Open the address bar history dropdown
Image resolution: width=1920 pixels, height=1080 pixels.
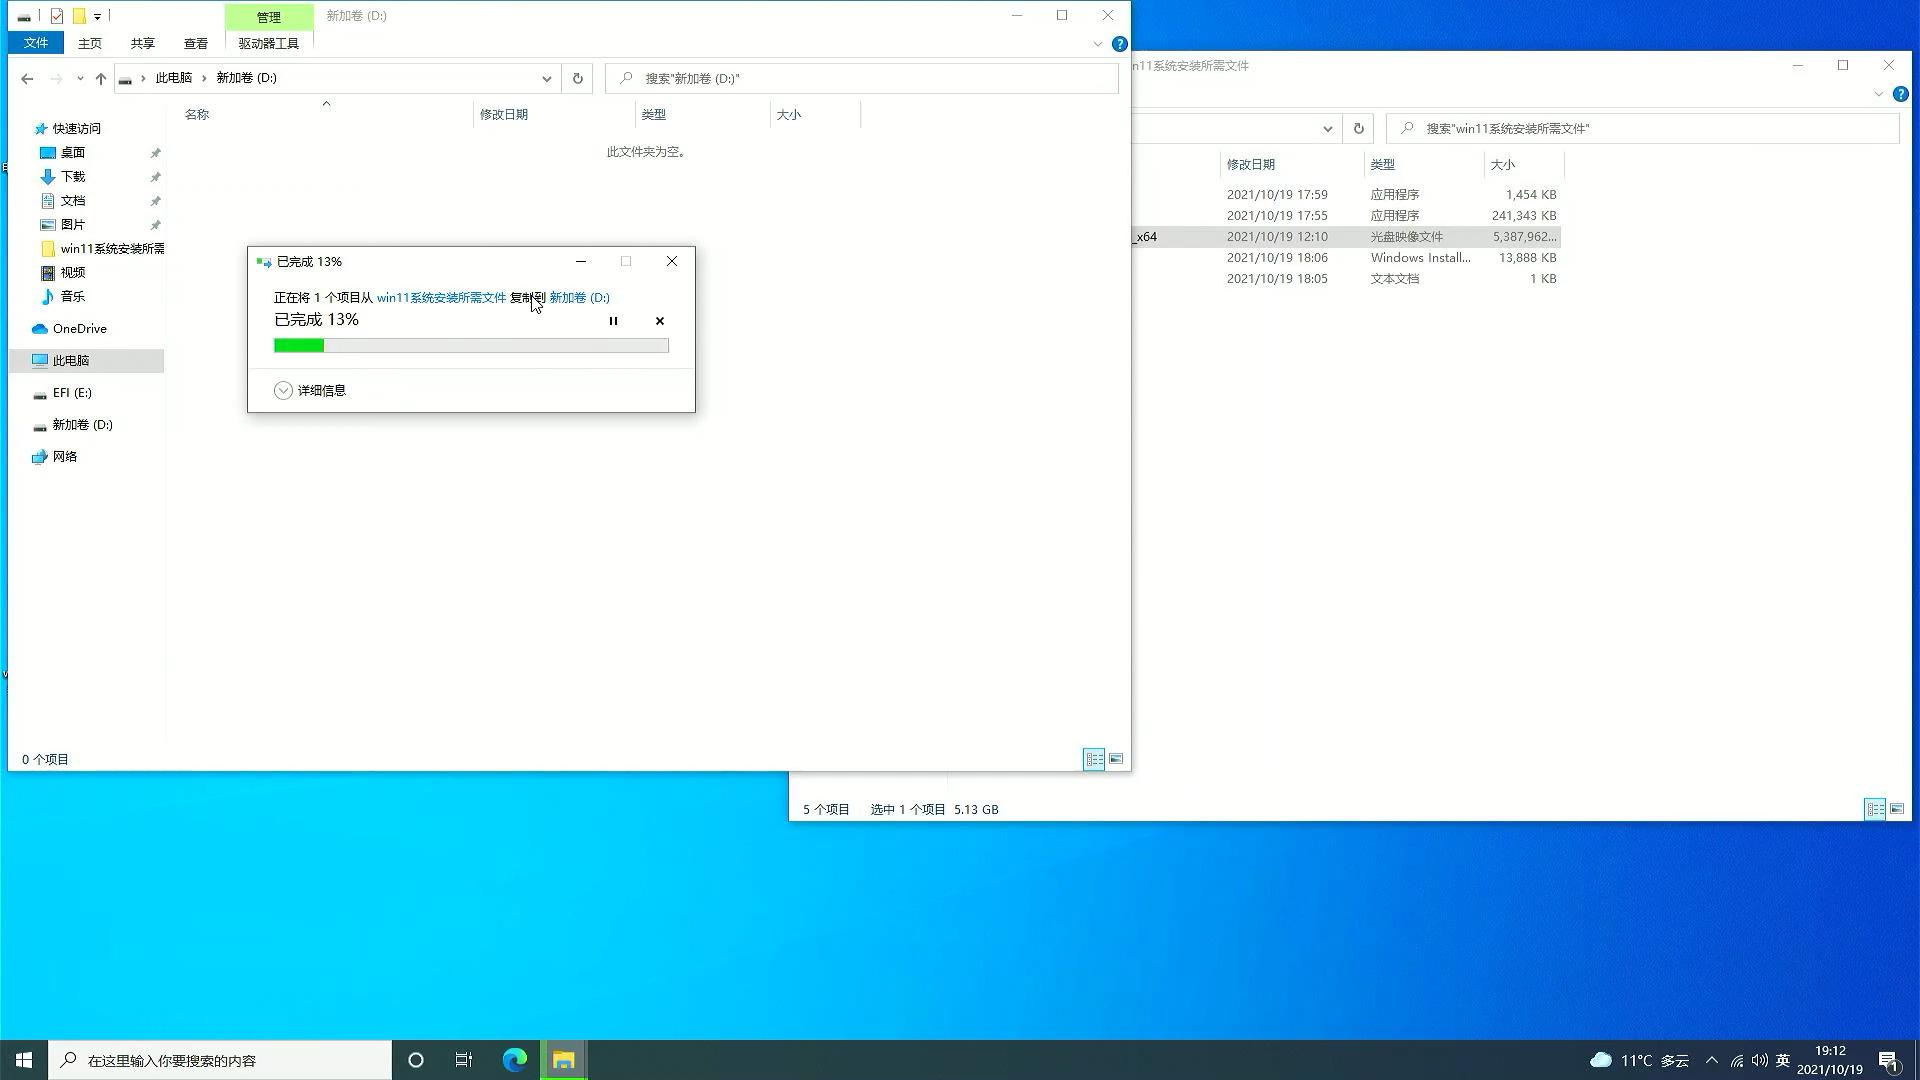click(546, 78)
